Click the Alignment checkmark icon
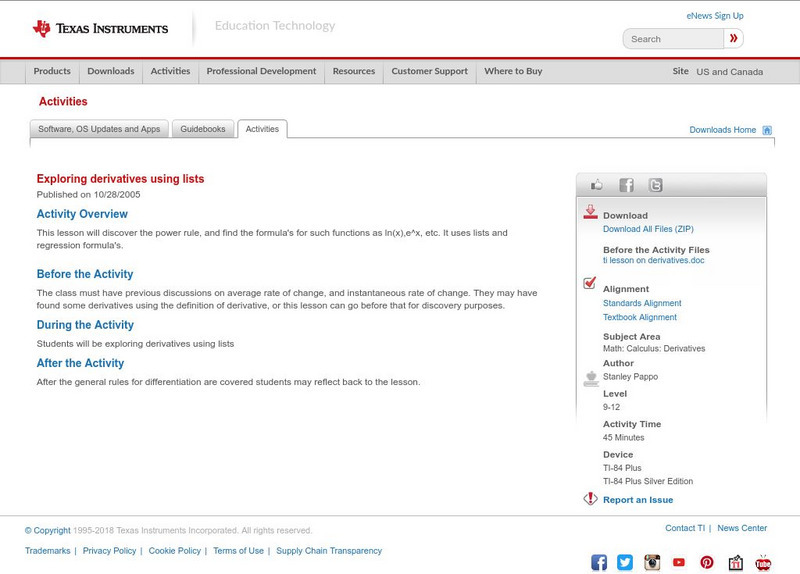 pyautogui.click(x=589, y=283)
